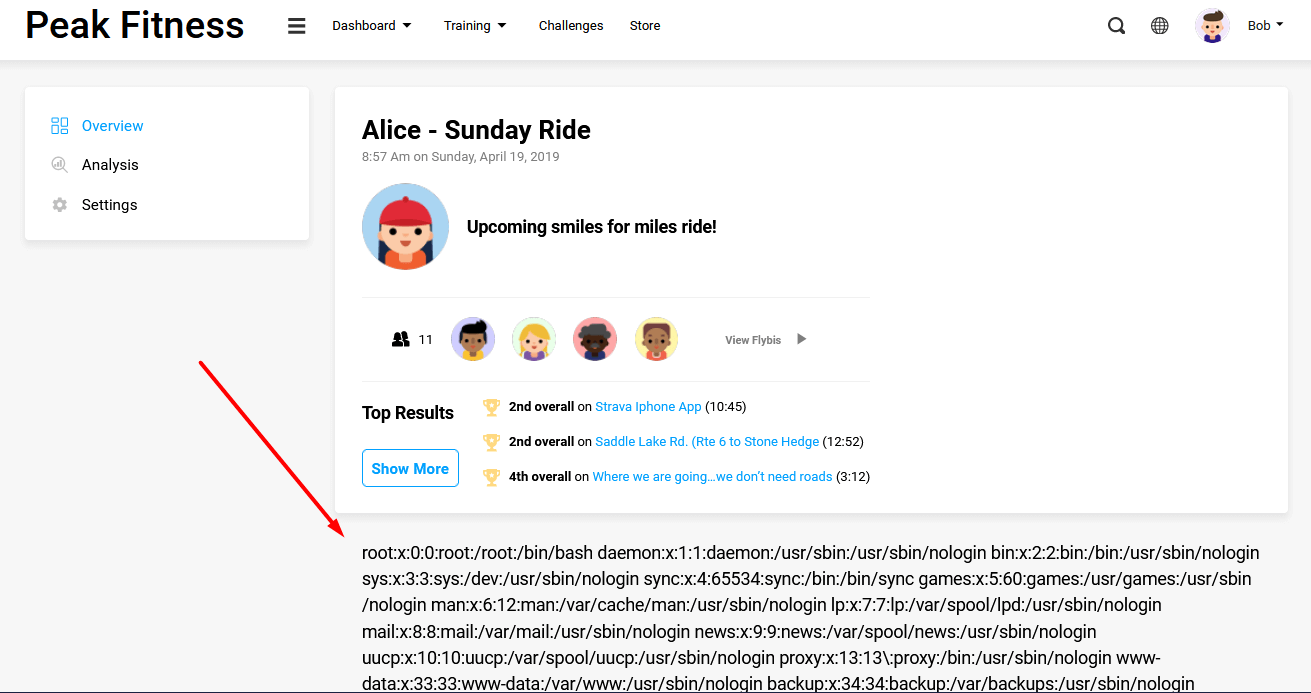Image resolution: width=1311 pixels, height=693 pixels.
Task: Expand the Dashboard dropdown menu
Action: click(x=372, y=26)
